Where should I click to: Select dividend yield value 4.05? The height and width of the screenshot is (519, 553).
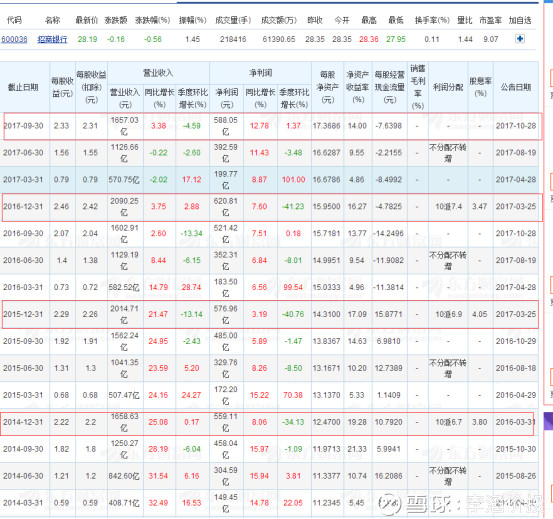point(480,314)
